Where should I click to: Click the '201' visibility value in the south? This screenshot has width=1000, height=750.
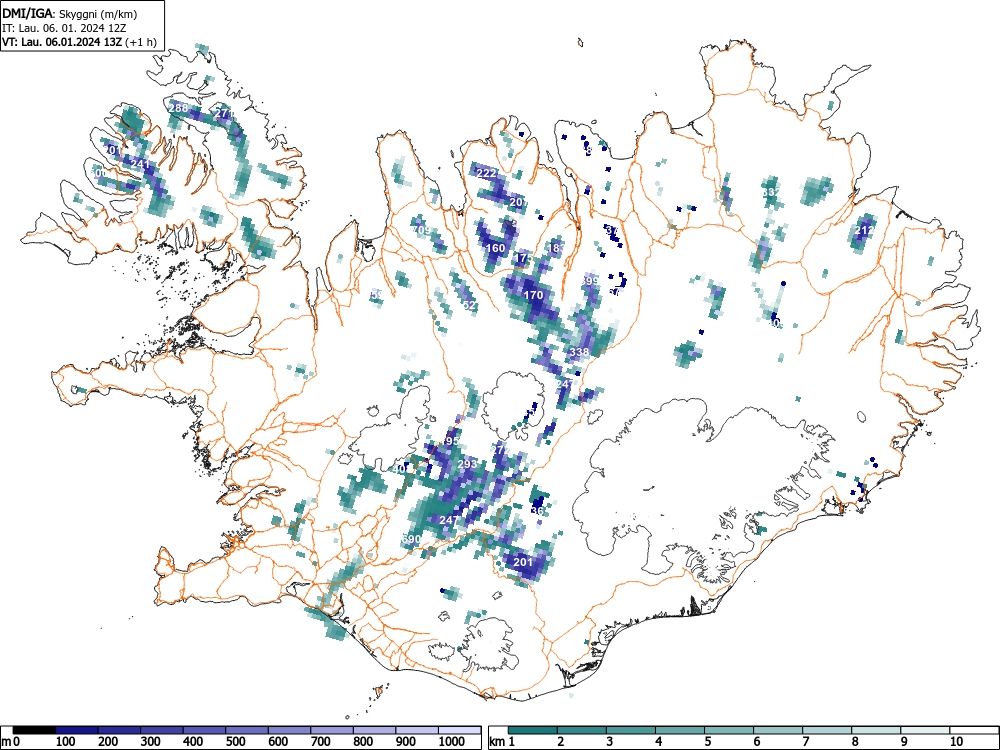pos(523,562)
